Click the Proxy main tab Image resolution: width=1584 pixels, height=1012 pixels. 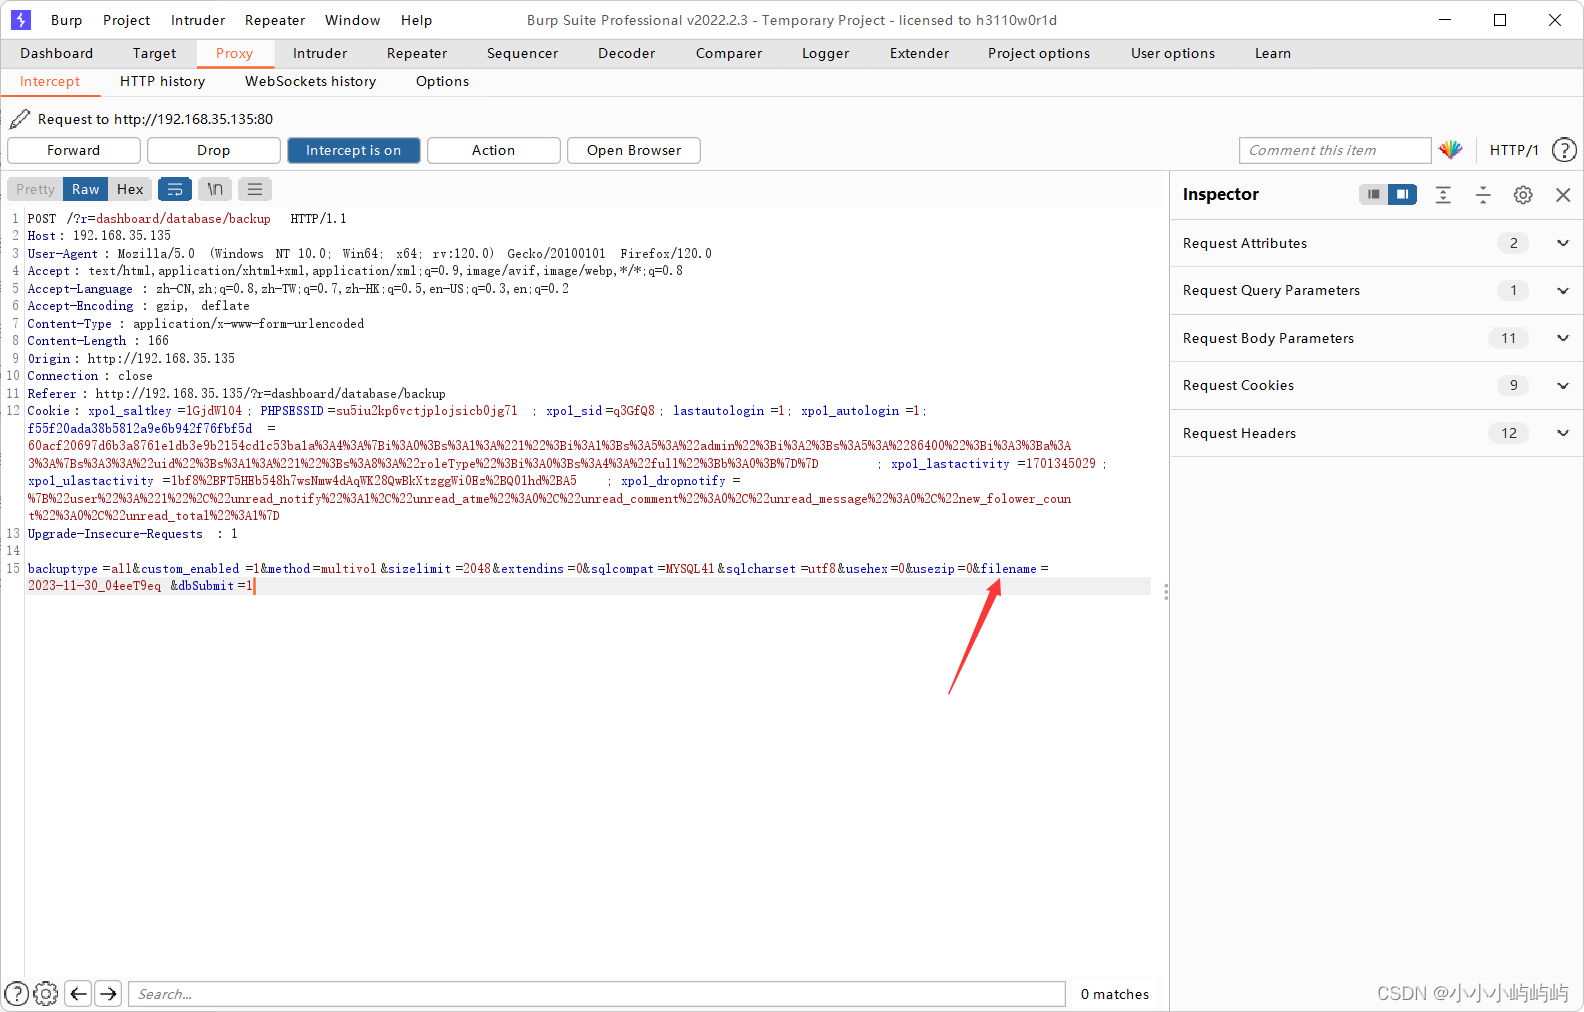click(235, 53)
